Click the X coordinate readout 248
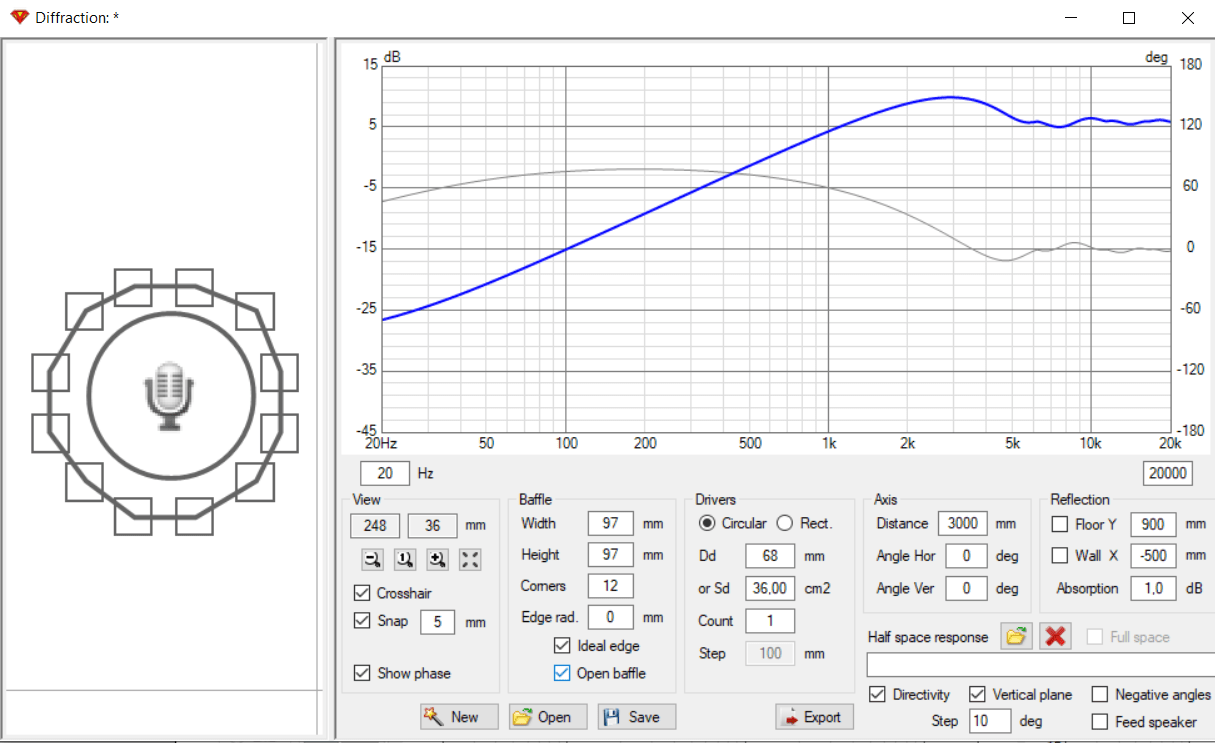 pyautogui.click(x=375, y=526)
